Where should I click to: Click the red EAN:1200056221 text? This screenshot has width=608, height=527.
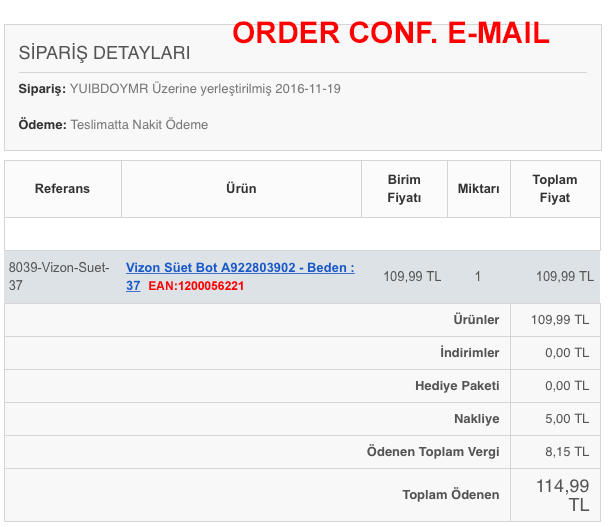pos(196,286)
